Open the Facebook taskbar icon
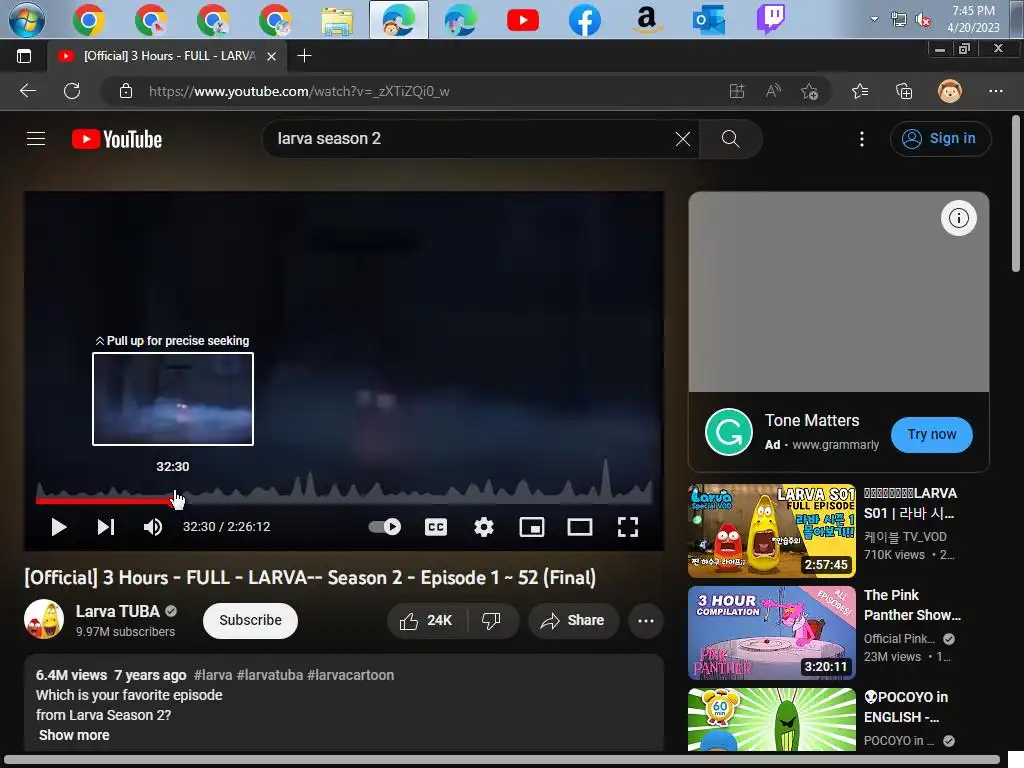 [584, 20]
